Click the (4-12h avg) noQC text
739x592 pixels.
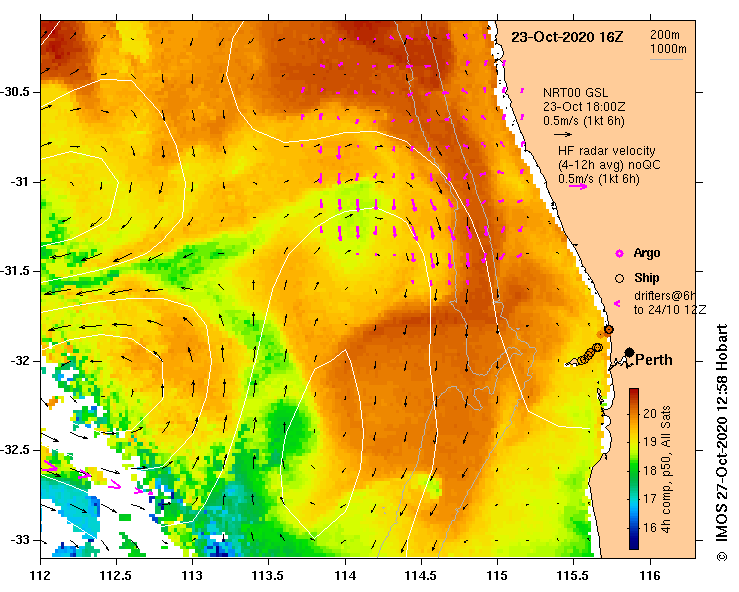click(x=609, y=165)
